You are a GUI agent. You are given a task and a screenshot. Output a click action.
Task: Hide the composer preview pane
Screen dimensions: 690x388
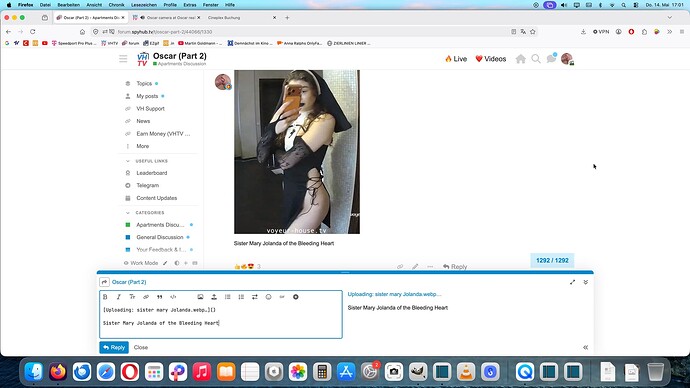(x=586, y=348)
